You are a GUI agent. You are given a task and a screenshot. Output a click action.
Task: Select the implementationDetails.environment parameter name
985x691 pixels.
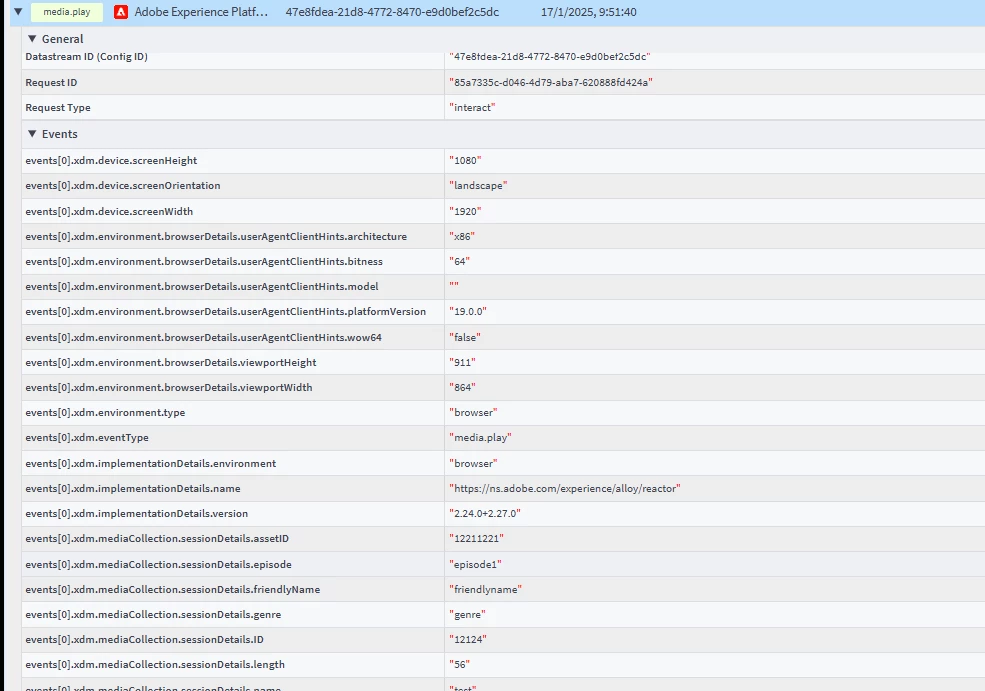[x=151, y=464]
